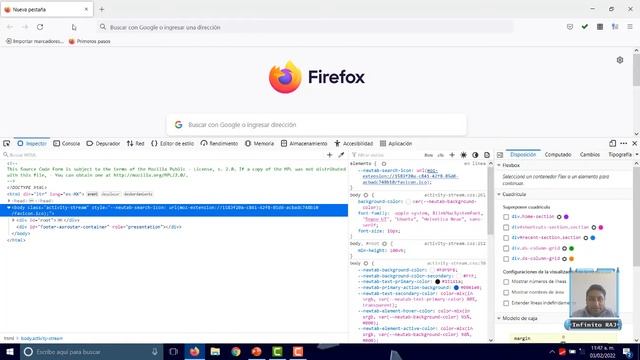Screen dimensions: 640x360
Task: Open the sidebar tabs overflow dropdown arrow
Action: pos(637,155)
